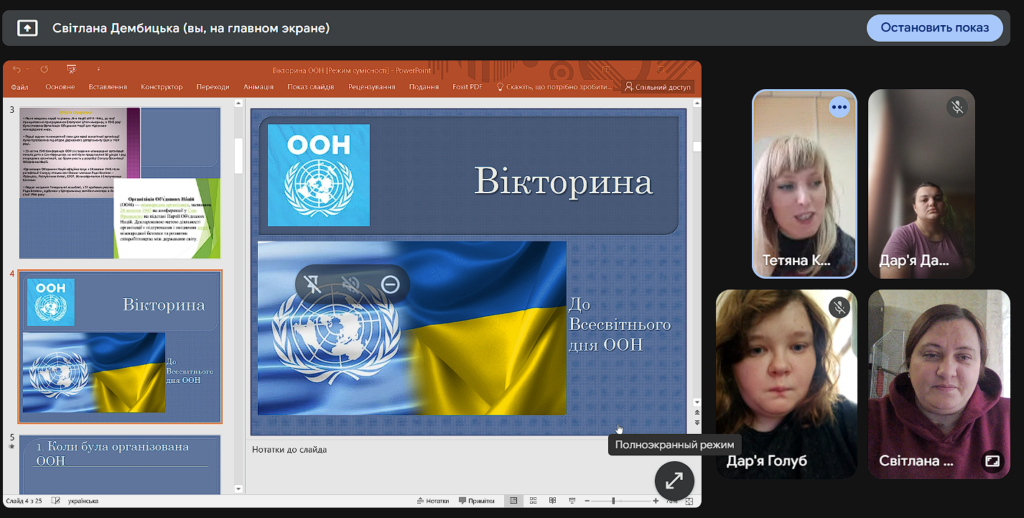Screen dimensions: 1024x518
Task: Switch to reading view in status bar
Action: tap(550, 500)
